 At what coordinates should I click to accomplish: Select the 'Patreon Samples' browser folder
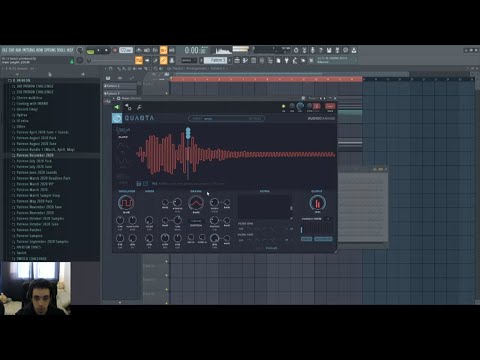click(x=29, y=236)
